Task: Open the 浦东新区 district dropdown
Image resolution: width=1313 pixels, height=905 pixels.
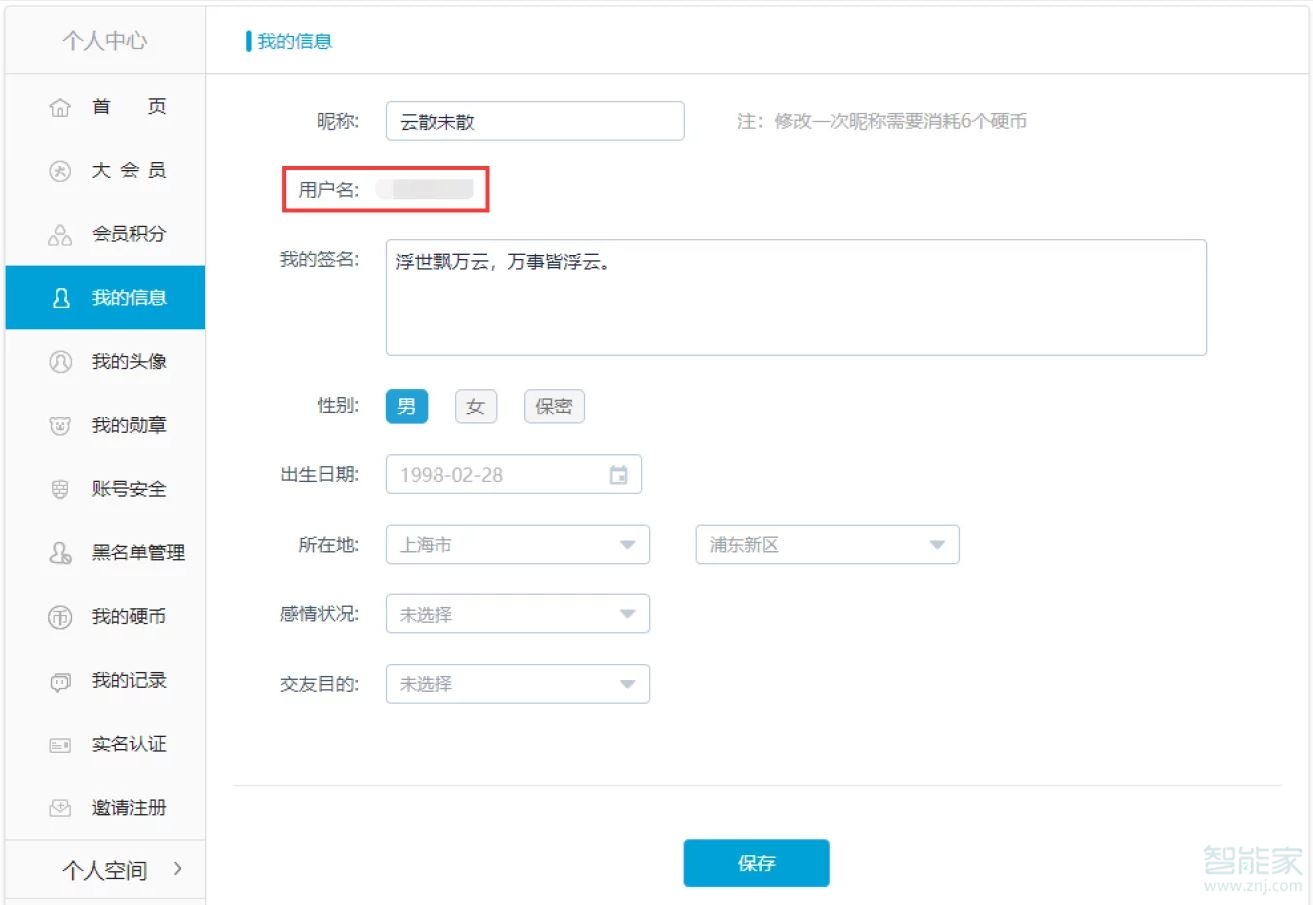Action: pyautogui.click(x=828, y=545)
